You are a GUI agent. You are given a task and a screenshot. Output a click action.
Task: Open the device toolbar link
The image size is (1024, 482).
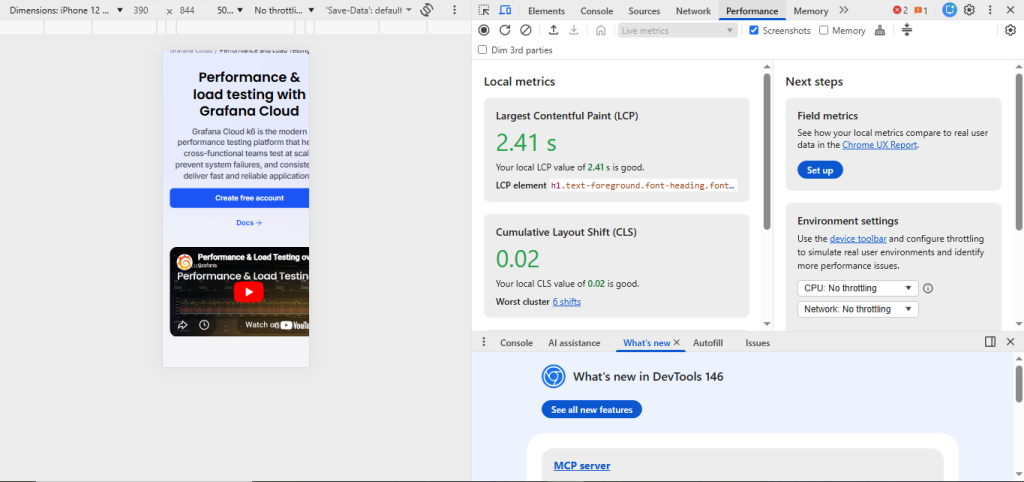pyautogui.click(x=858, y=239)
